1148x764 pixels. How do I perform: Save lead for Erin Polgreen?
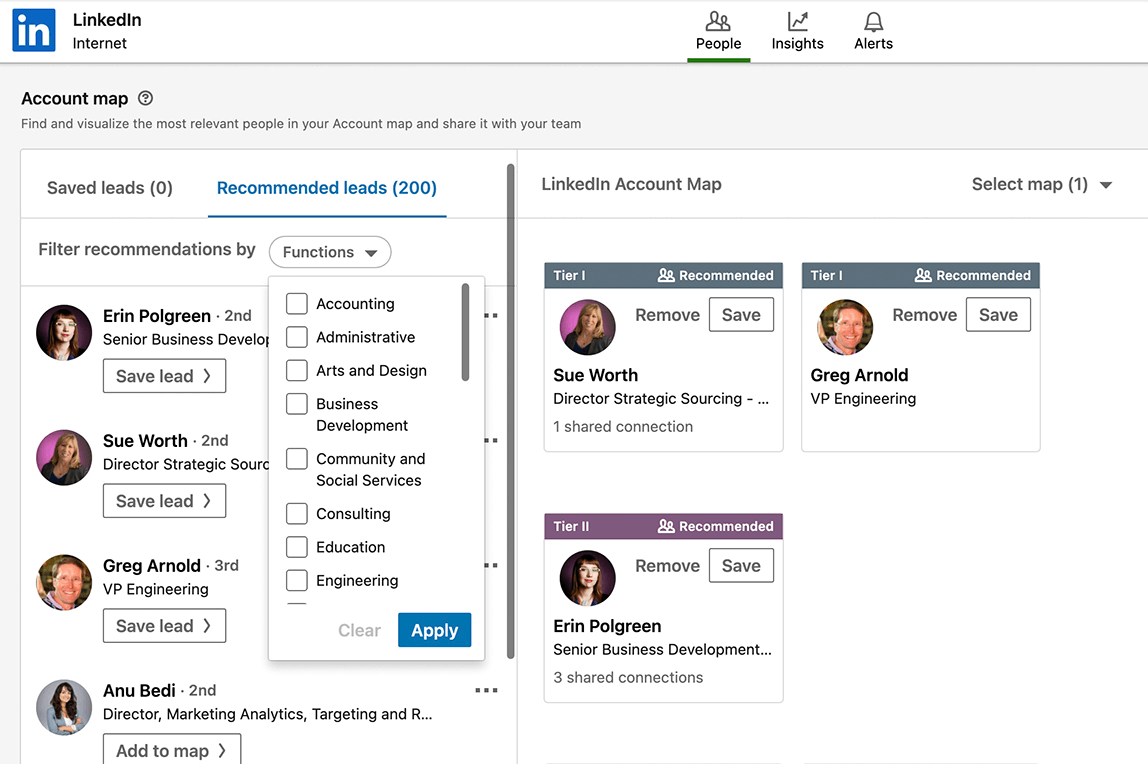click(164, 376)
